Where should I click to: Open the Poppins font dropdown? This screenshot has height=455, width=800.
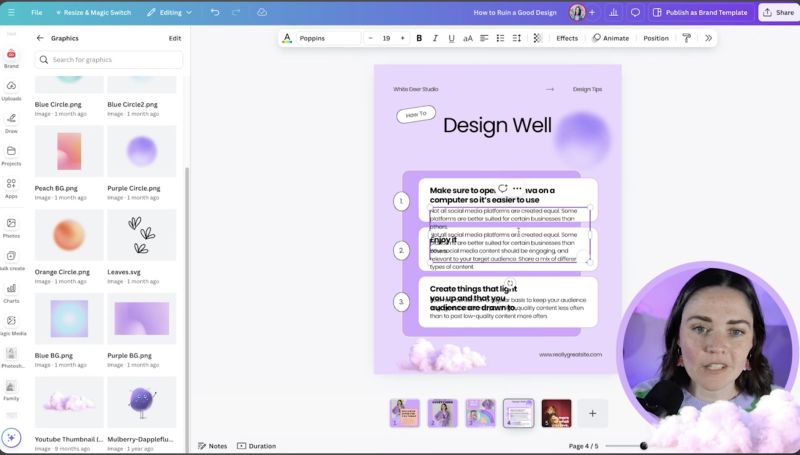(x=328, y=38)
